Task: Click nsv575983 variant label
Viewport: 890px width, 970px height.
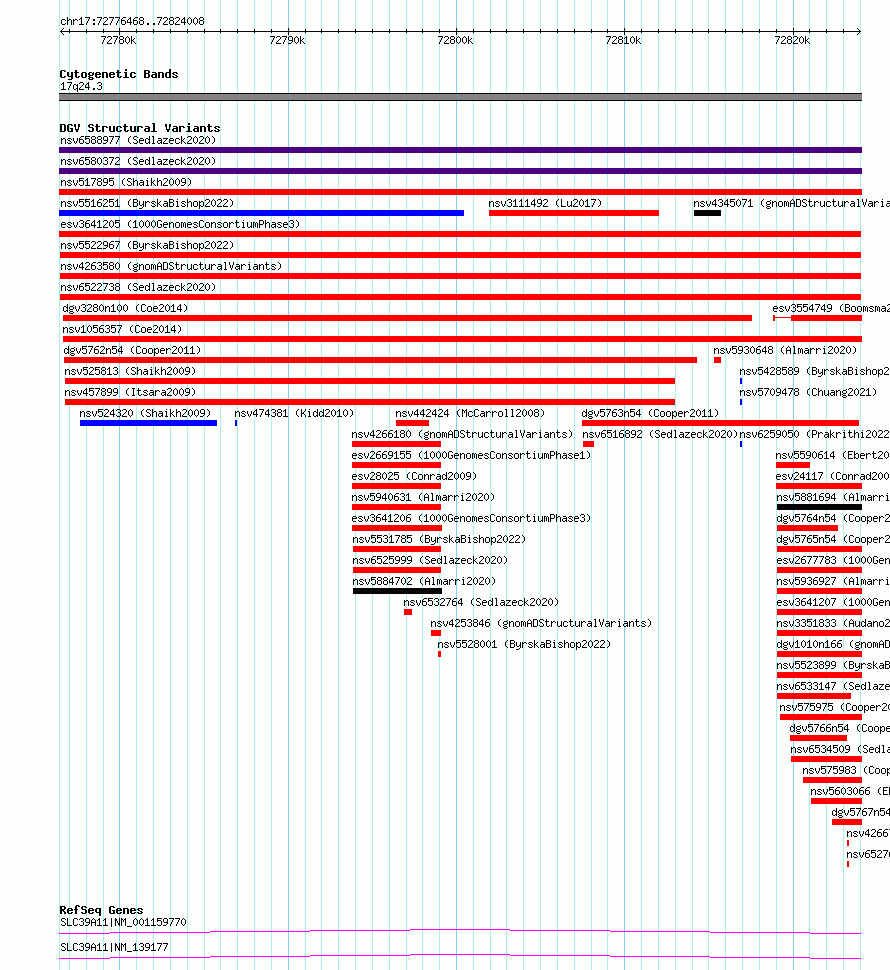Action: pyautogui.click(x=846, y=771)
